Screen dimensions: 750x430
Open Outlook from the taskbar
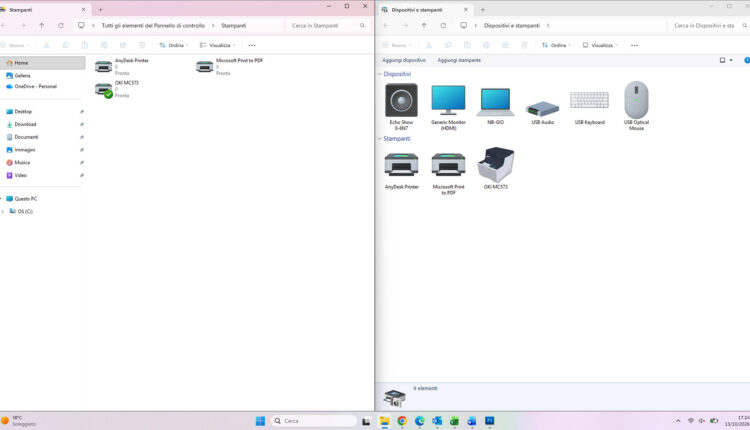(x=437, y=421)
